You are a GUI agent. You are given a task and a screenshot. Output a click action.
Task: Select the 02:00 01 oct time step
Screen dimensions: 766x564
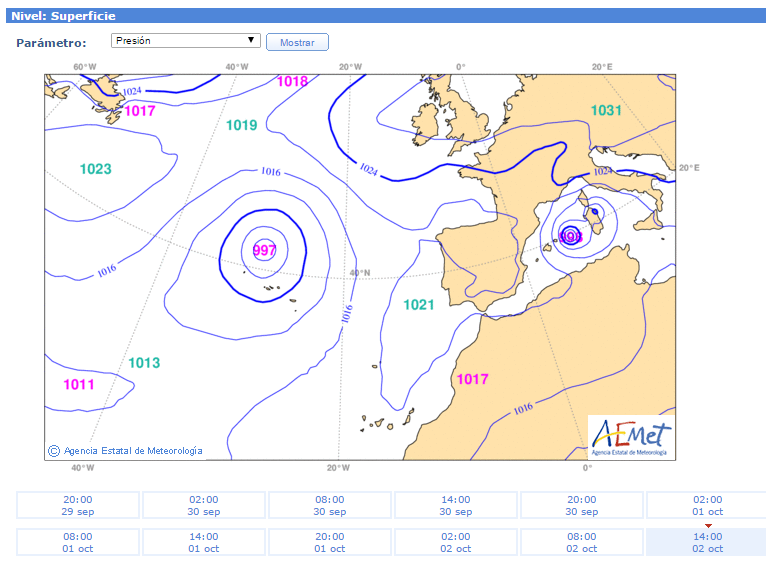pyautogui.click(x=707, y=505)
